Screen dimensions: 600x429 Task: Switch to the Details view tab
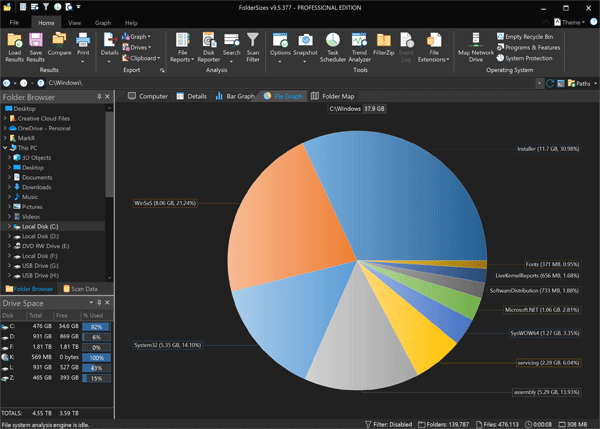click(191, 96)
